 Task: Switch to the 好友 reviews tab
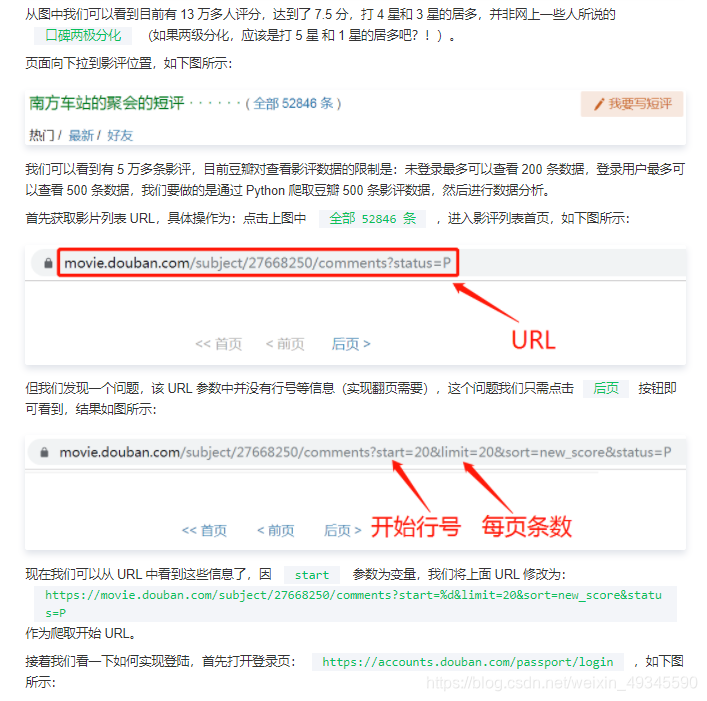tap(120, 135)
